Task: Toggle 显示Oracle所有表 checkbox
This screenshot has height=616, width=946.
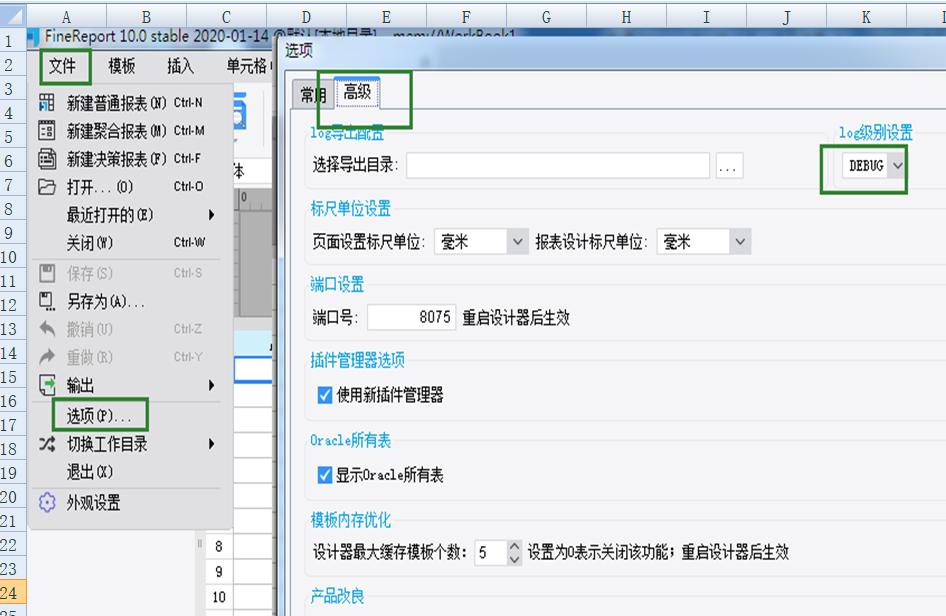Action: click(x=325, y=475)
